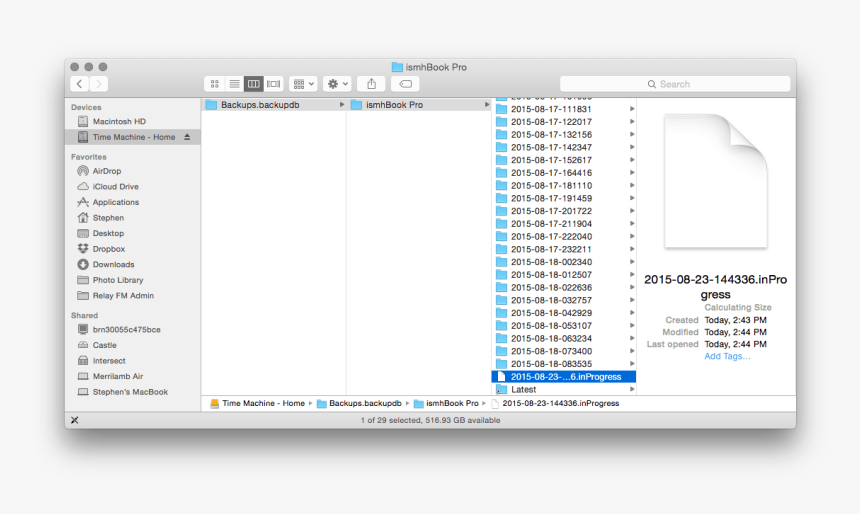This screenshot has width=860, height=514.
Task: Open Castle shared computer
Action: 132,345
